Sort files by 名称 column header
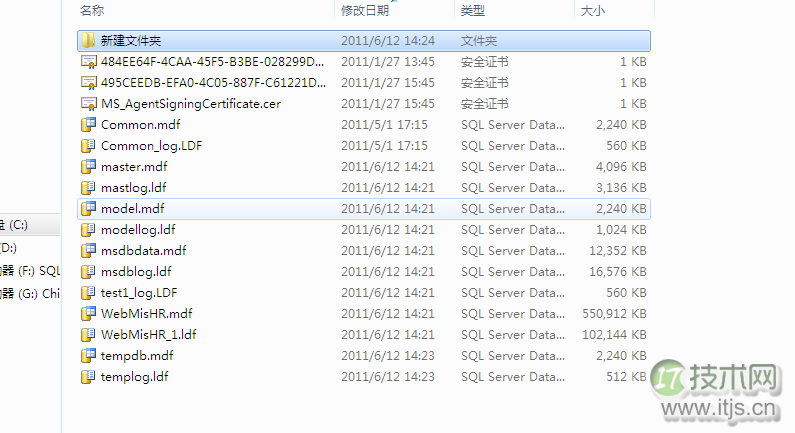 tap(92, 10)
